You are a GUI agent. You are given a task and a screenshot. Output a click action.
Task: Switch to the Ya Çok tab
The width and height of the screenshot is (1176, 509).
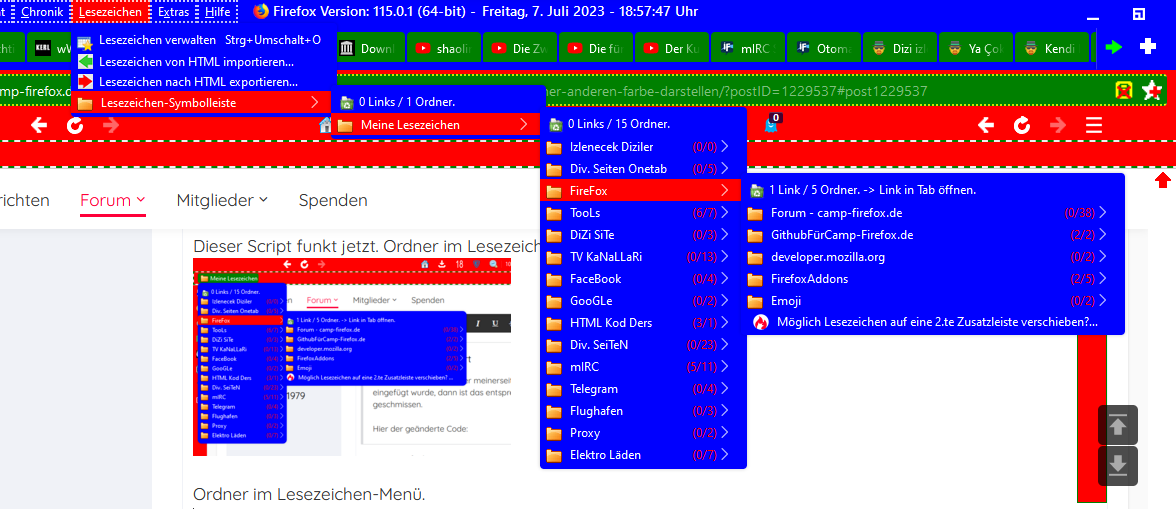(x=975, y=48)
